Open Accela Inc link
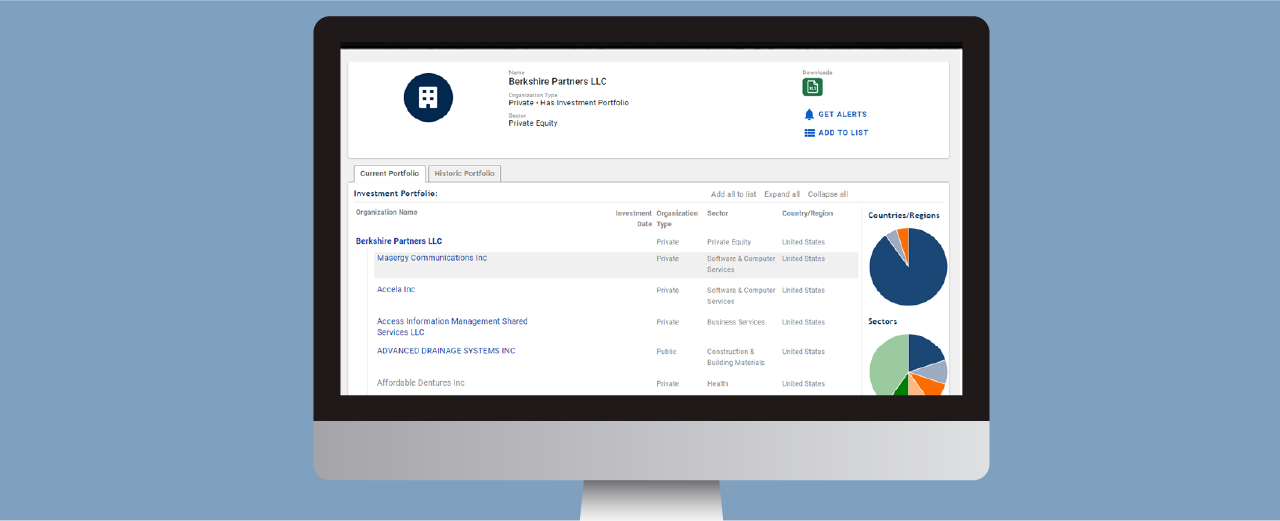The image size is (1280, 521). click(396, 290)
